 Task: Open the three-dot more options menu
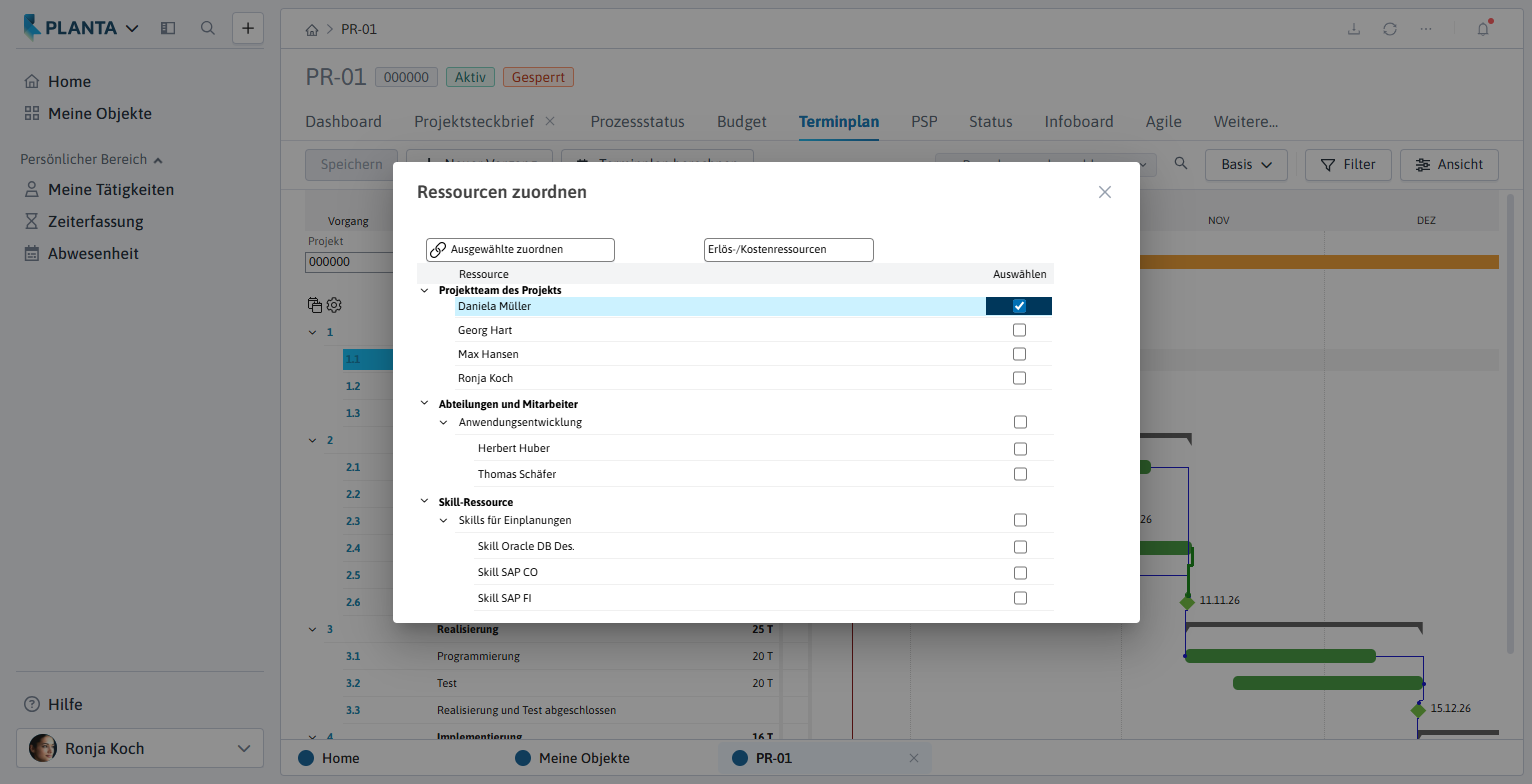click(1426, 29)
